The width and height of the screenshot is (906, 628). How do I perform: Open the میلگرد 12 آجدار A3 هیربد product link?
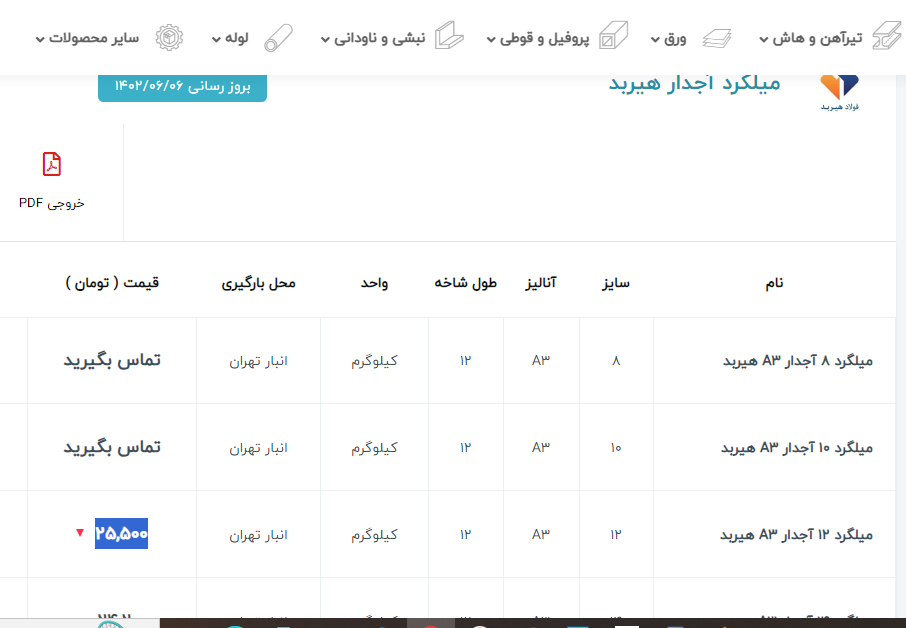[796, 535]
